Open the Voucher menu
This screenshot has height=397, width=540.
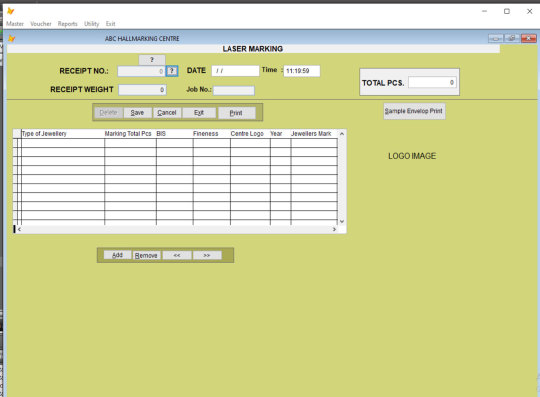(x=41, y=24)
